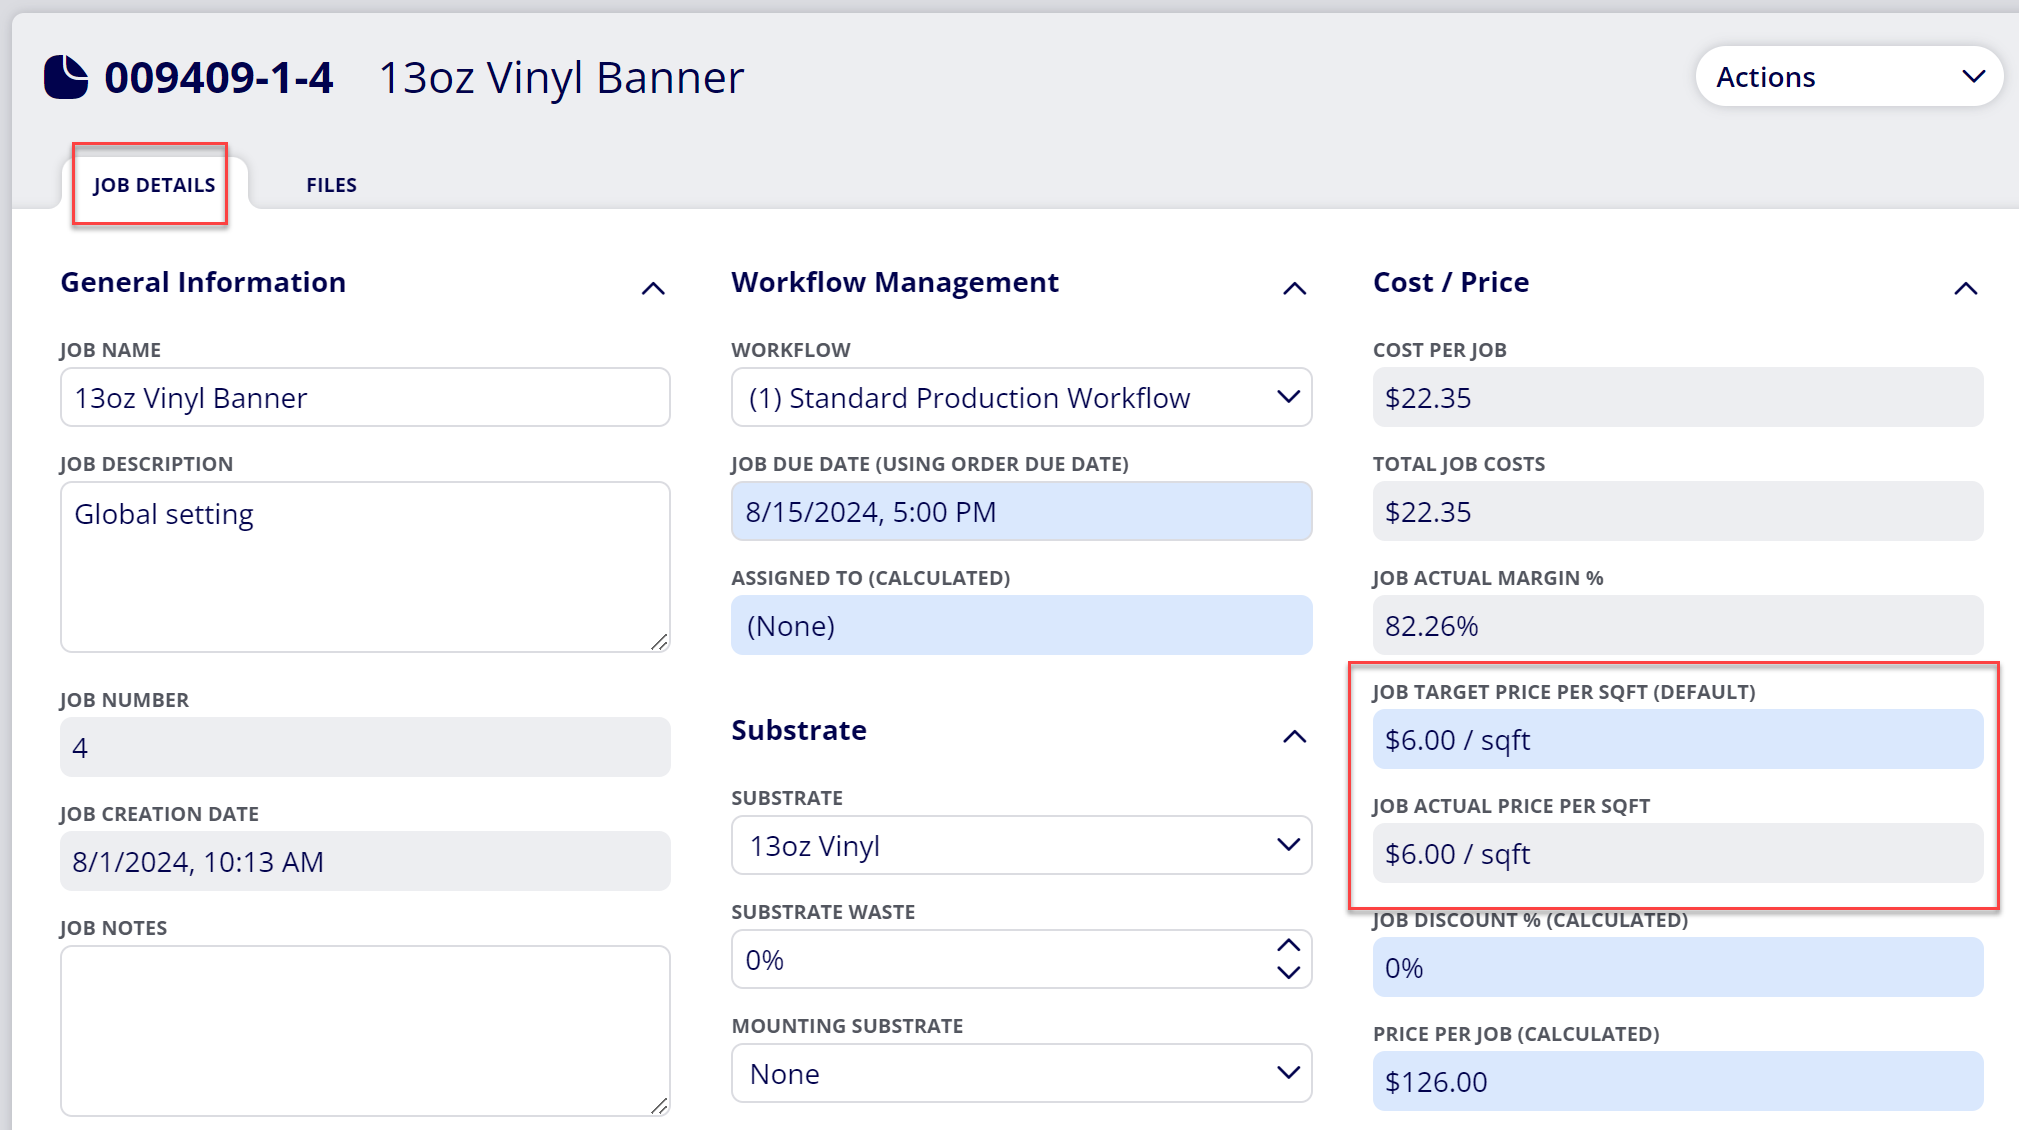This screenshot has height=1130, width=2019.
Task: Collapse the Workflow Management section
Action: click(1294, 288)
